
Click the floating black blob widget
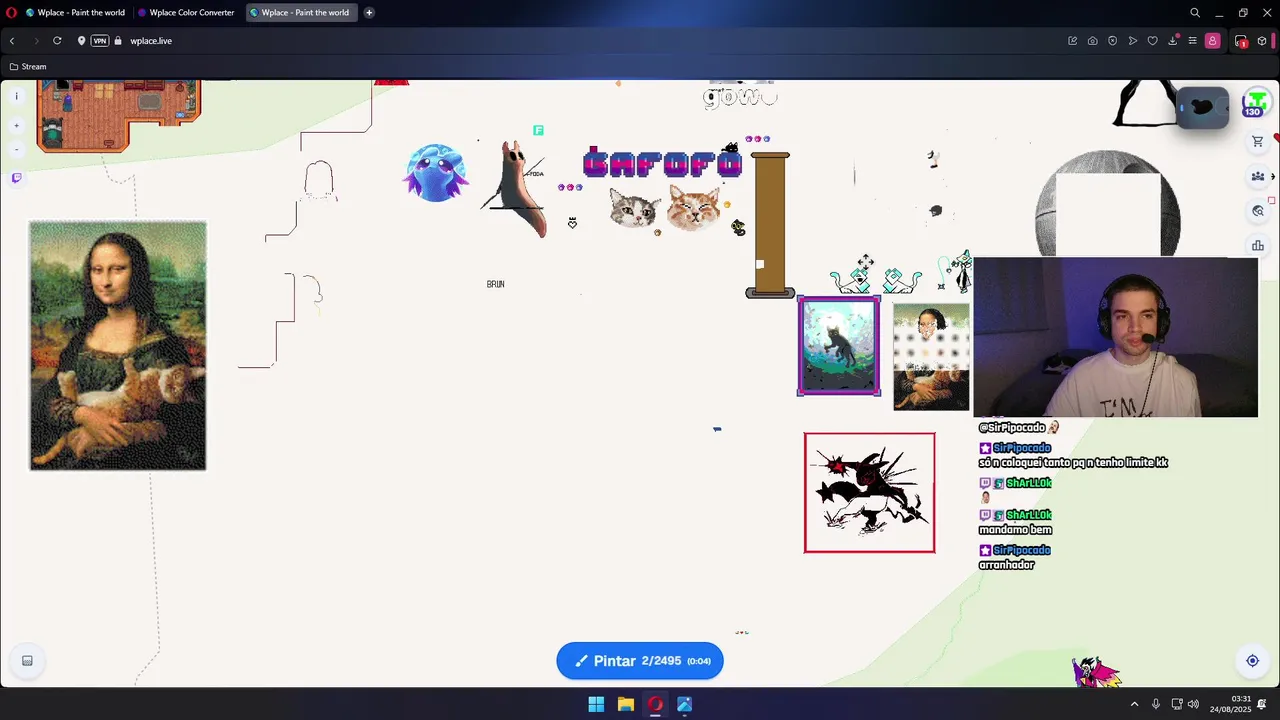click(x=1203, y=107)
